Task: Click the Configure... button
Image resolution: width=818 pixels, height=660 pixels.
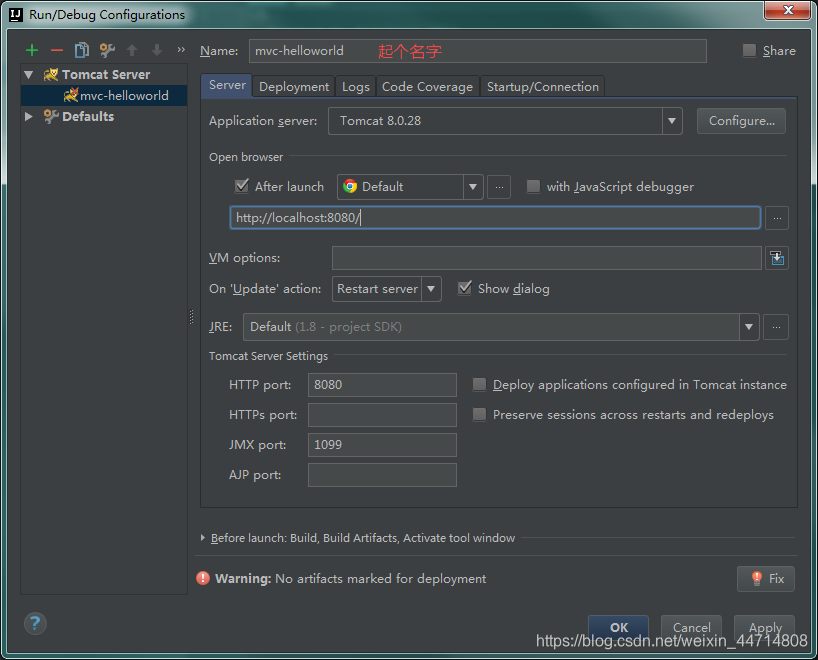Action: [741, 121]
